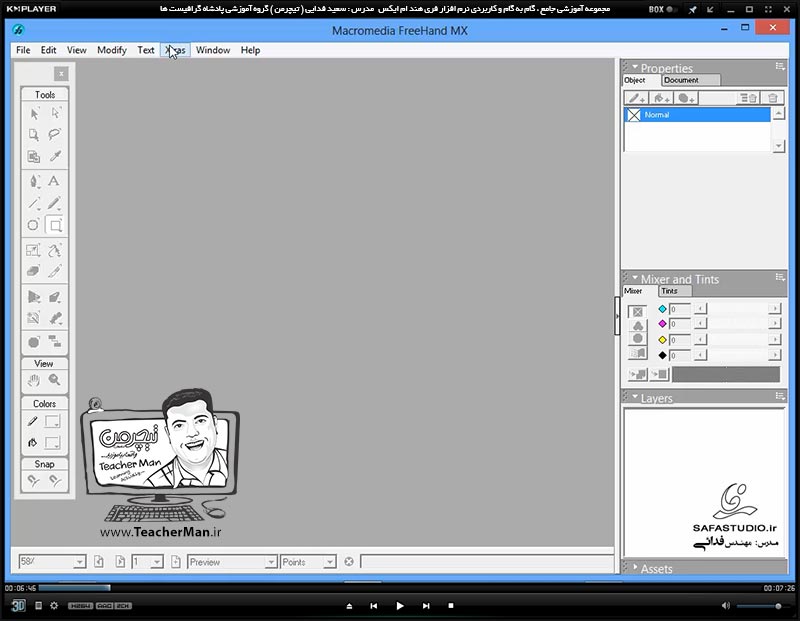This screenshot has height=621, width=800.
Task: Increase the magenta slider right arrow
Action: click(774, 324)
